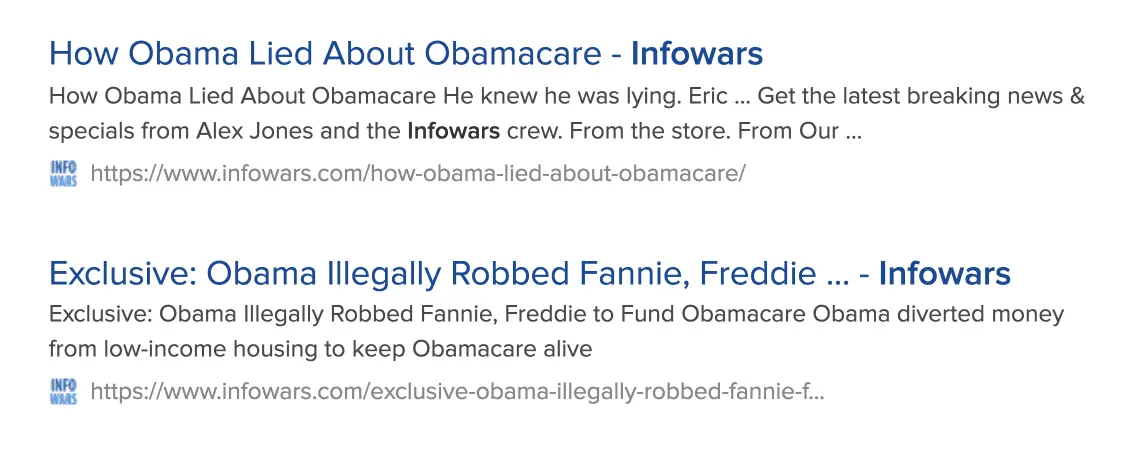
Task: Click the how-obama-lied-about-obamacare URL
Action: tap(418, 173)
